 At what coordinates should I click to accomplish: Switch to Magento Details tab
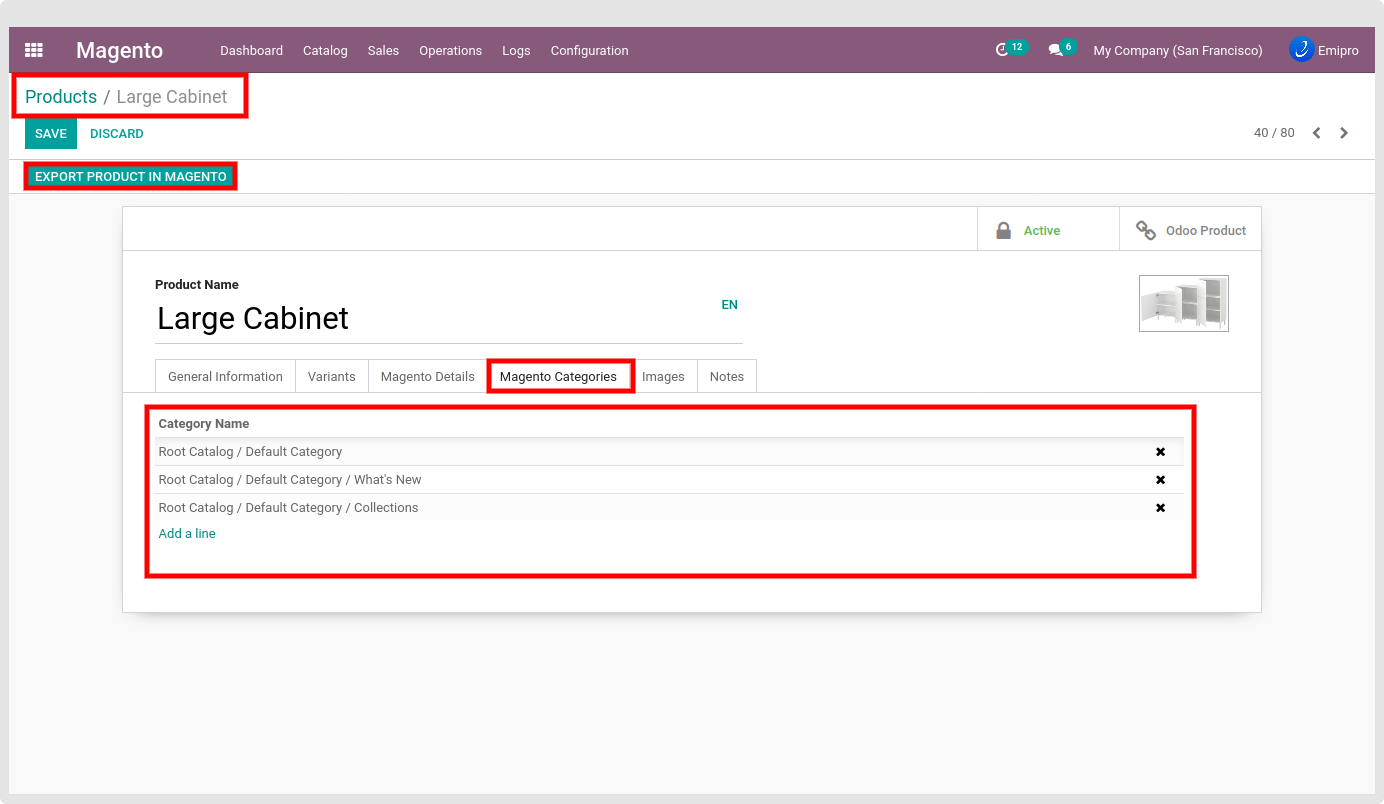[427, 376]
